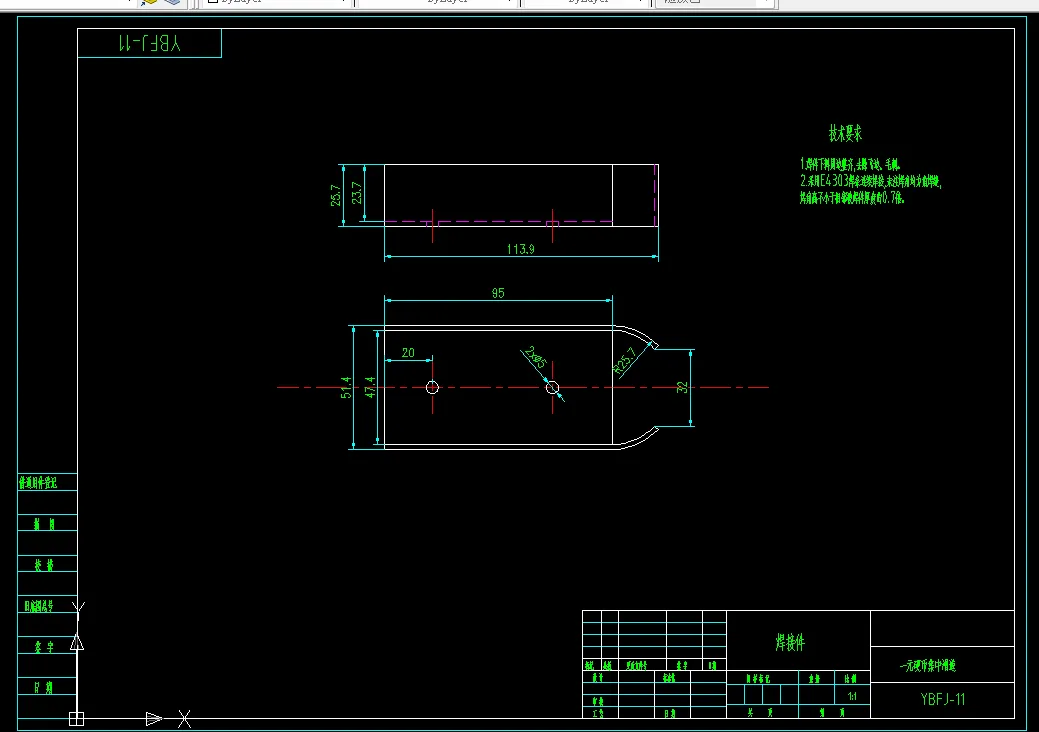Image resolution: width=1039 pixels, height=732 pixels.
Task: Select the 技术要求 heading text
Action: click(x=846, y=133)
